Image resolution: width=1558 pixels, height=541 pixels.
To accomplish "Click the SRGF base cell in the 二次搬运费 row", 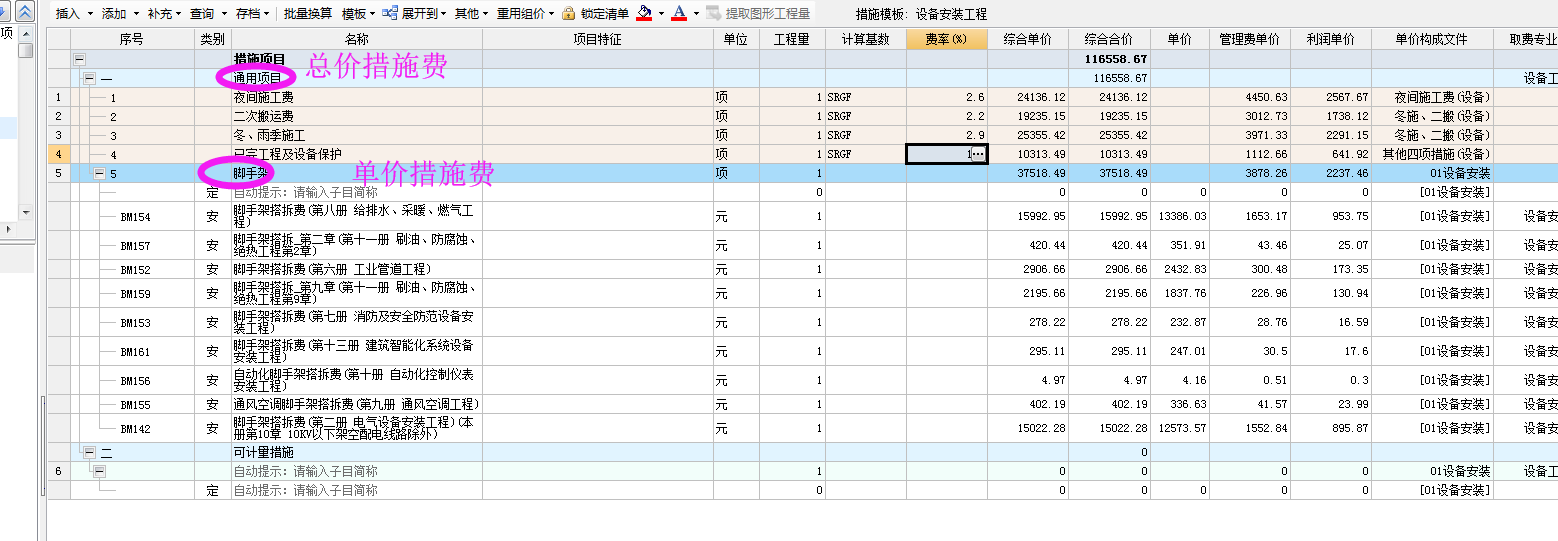I will coord(866,116).
